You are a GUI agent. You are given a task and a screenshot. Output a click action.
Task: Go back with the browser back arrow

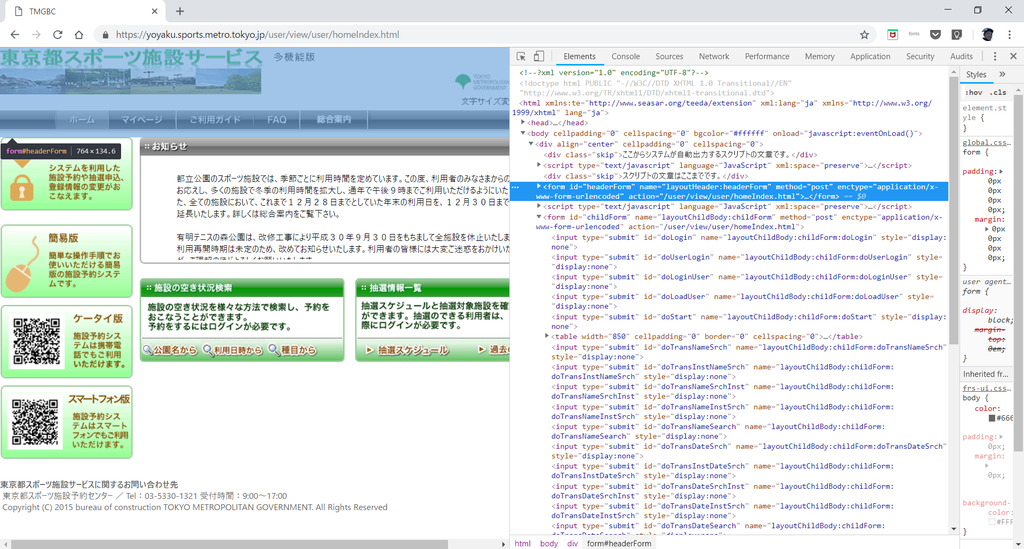[15, 35]
